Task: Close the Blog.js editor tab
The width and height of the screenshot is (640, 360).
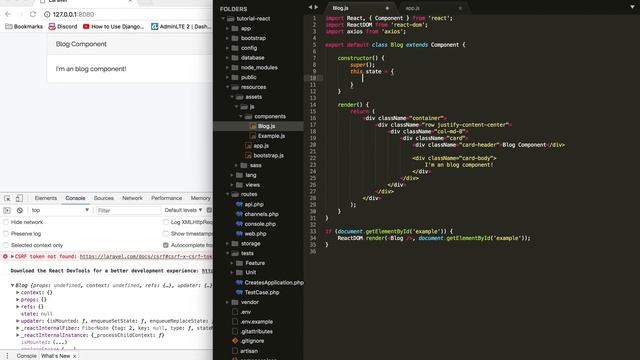Action: (x=387, y=8)
